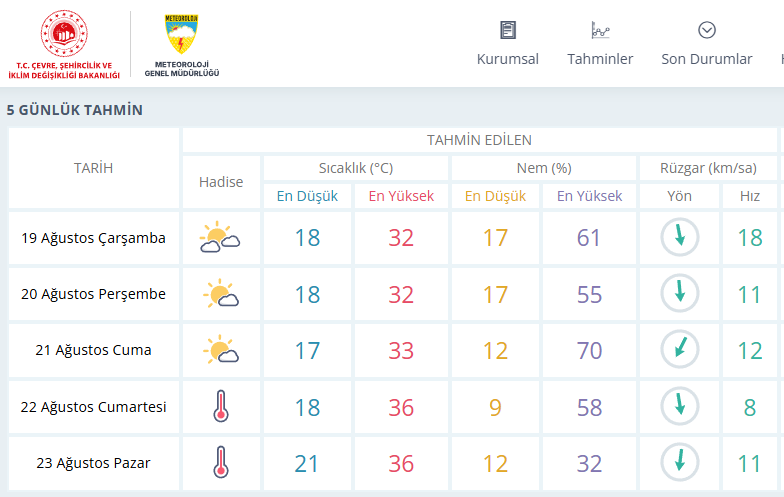The width and height of the screenshot is (784, 497).
Task: Click the Rüzgar (km/sa) column header
Action: (708, 168)
